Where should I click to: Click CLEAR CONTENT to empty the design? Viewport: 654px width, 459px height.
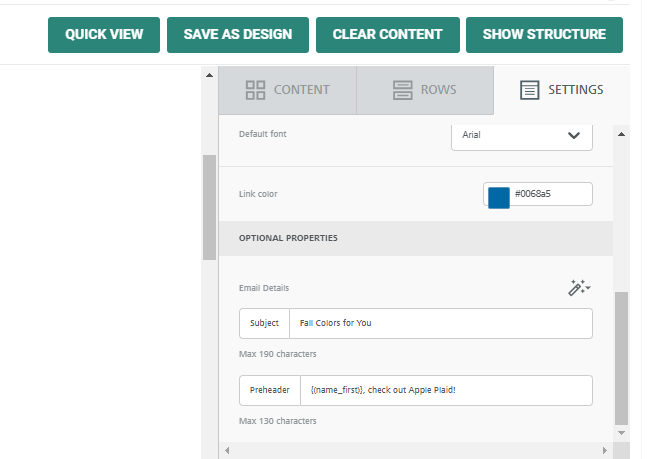(387, 35)
